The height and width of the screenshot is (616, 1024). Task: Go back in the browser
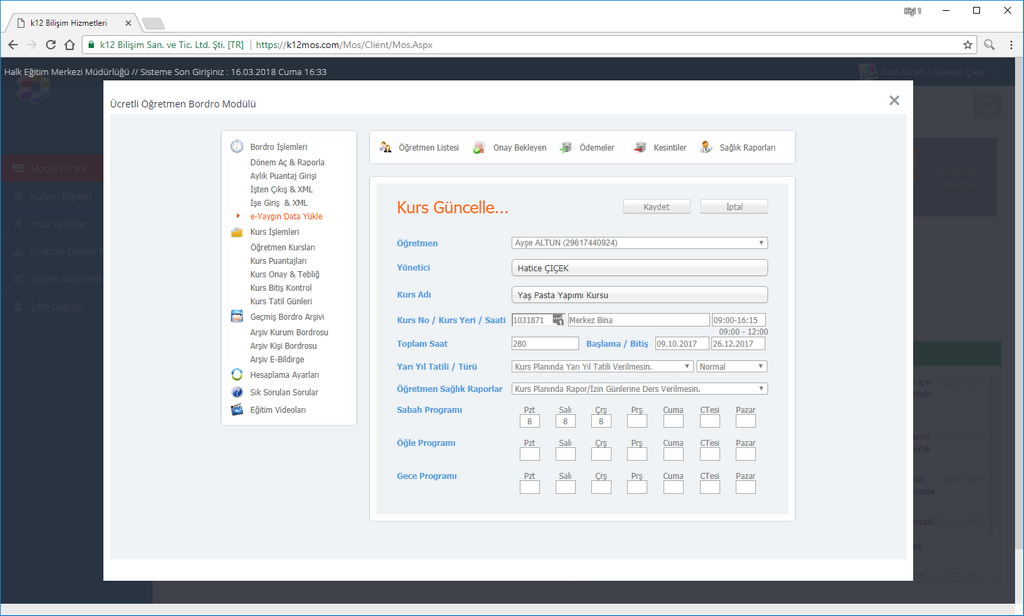pos(13,44)
